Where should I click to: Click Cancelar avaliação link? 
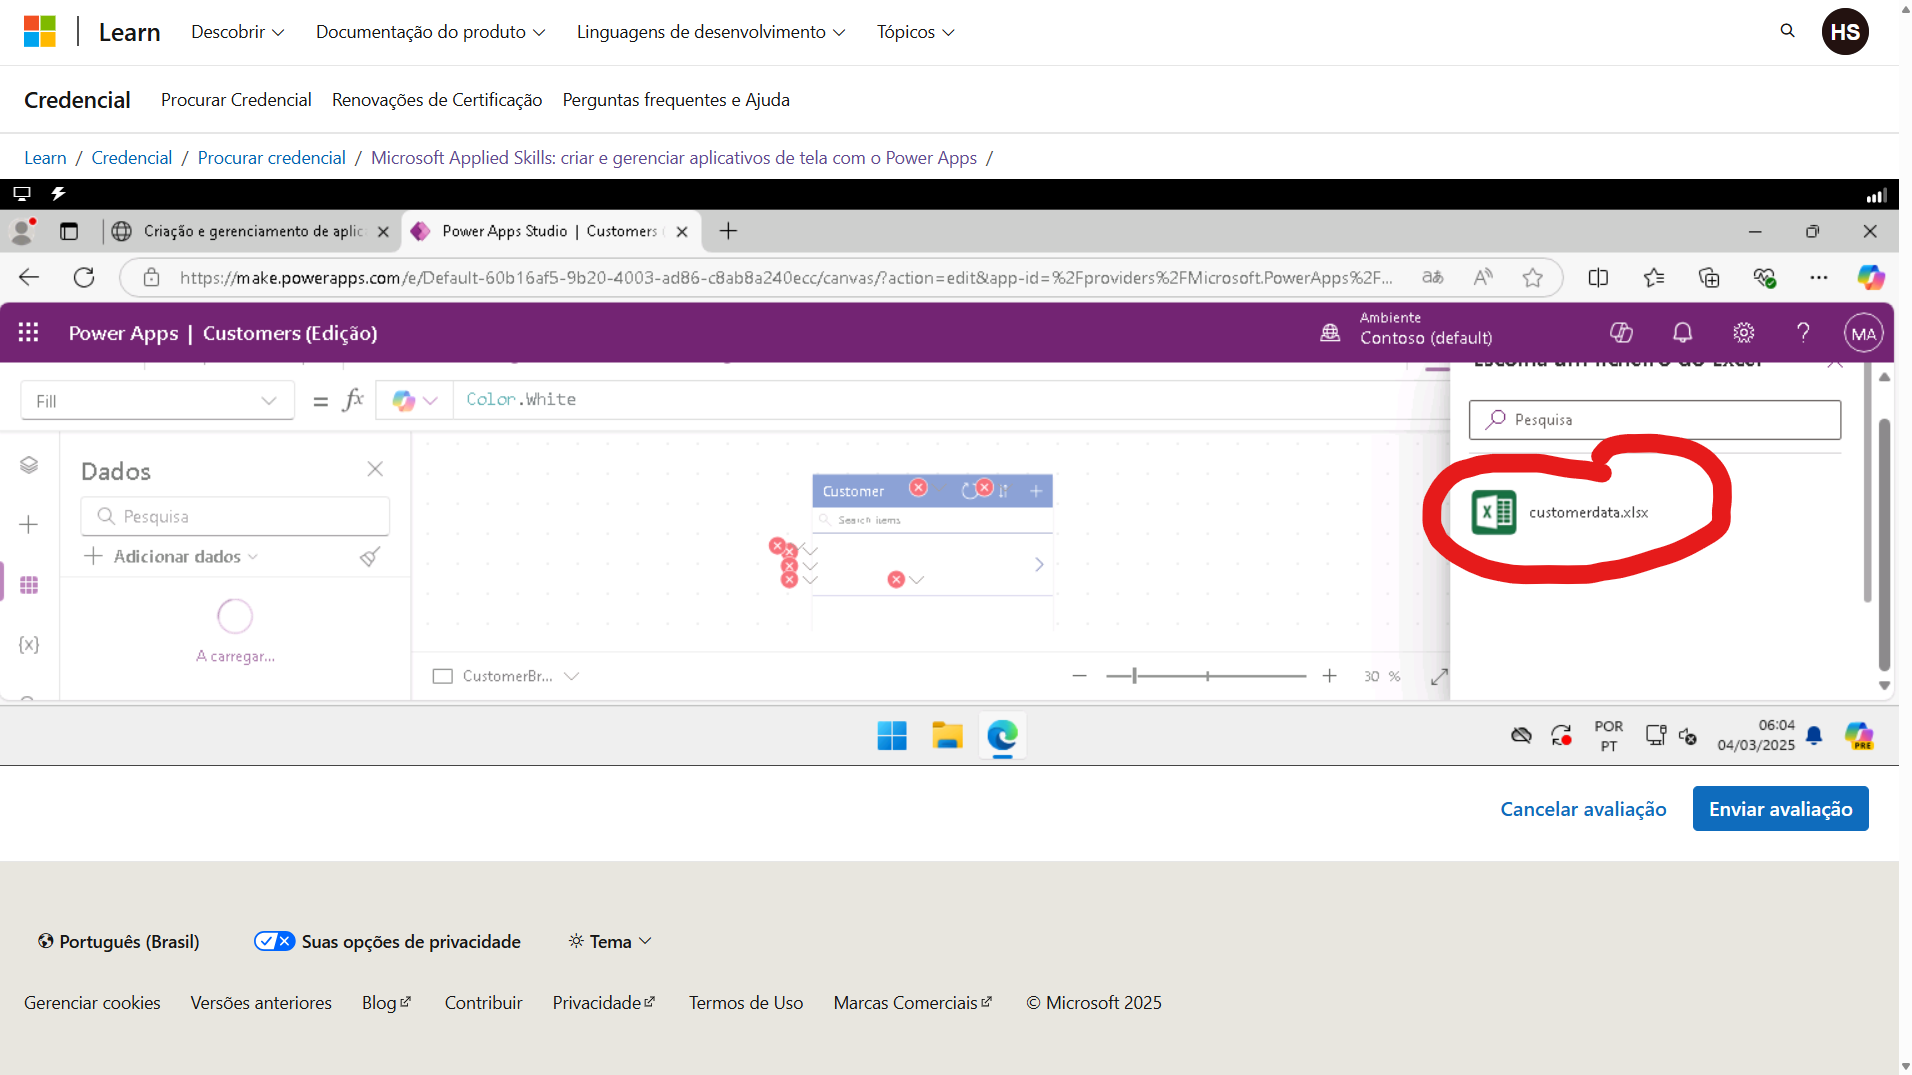pyautogui.click(x=1583, y=809)
